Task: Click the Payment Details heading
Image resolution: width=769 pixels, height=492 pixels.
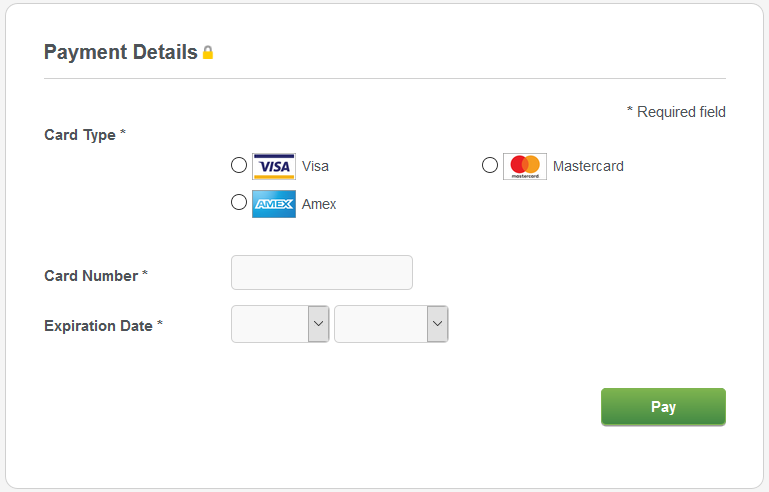Action: (121, 52)
